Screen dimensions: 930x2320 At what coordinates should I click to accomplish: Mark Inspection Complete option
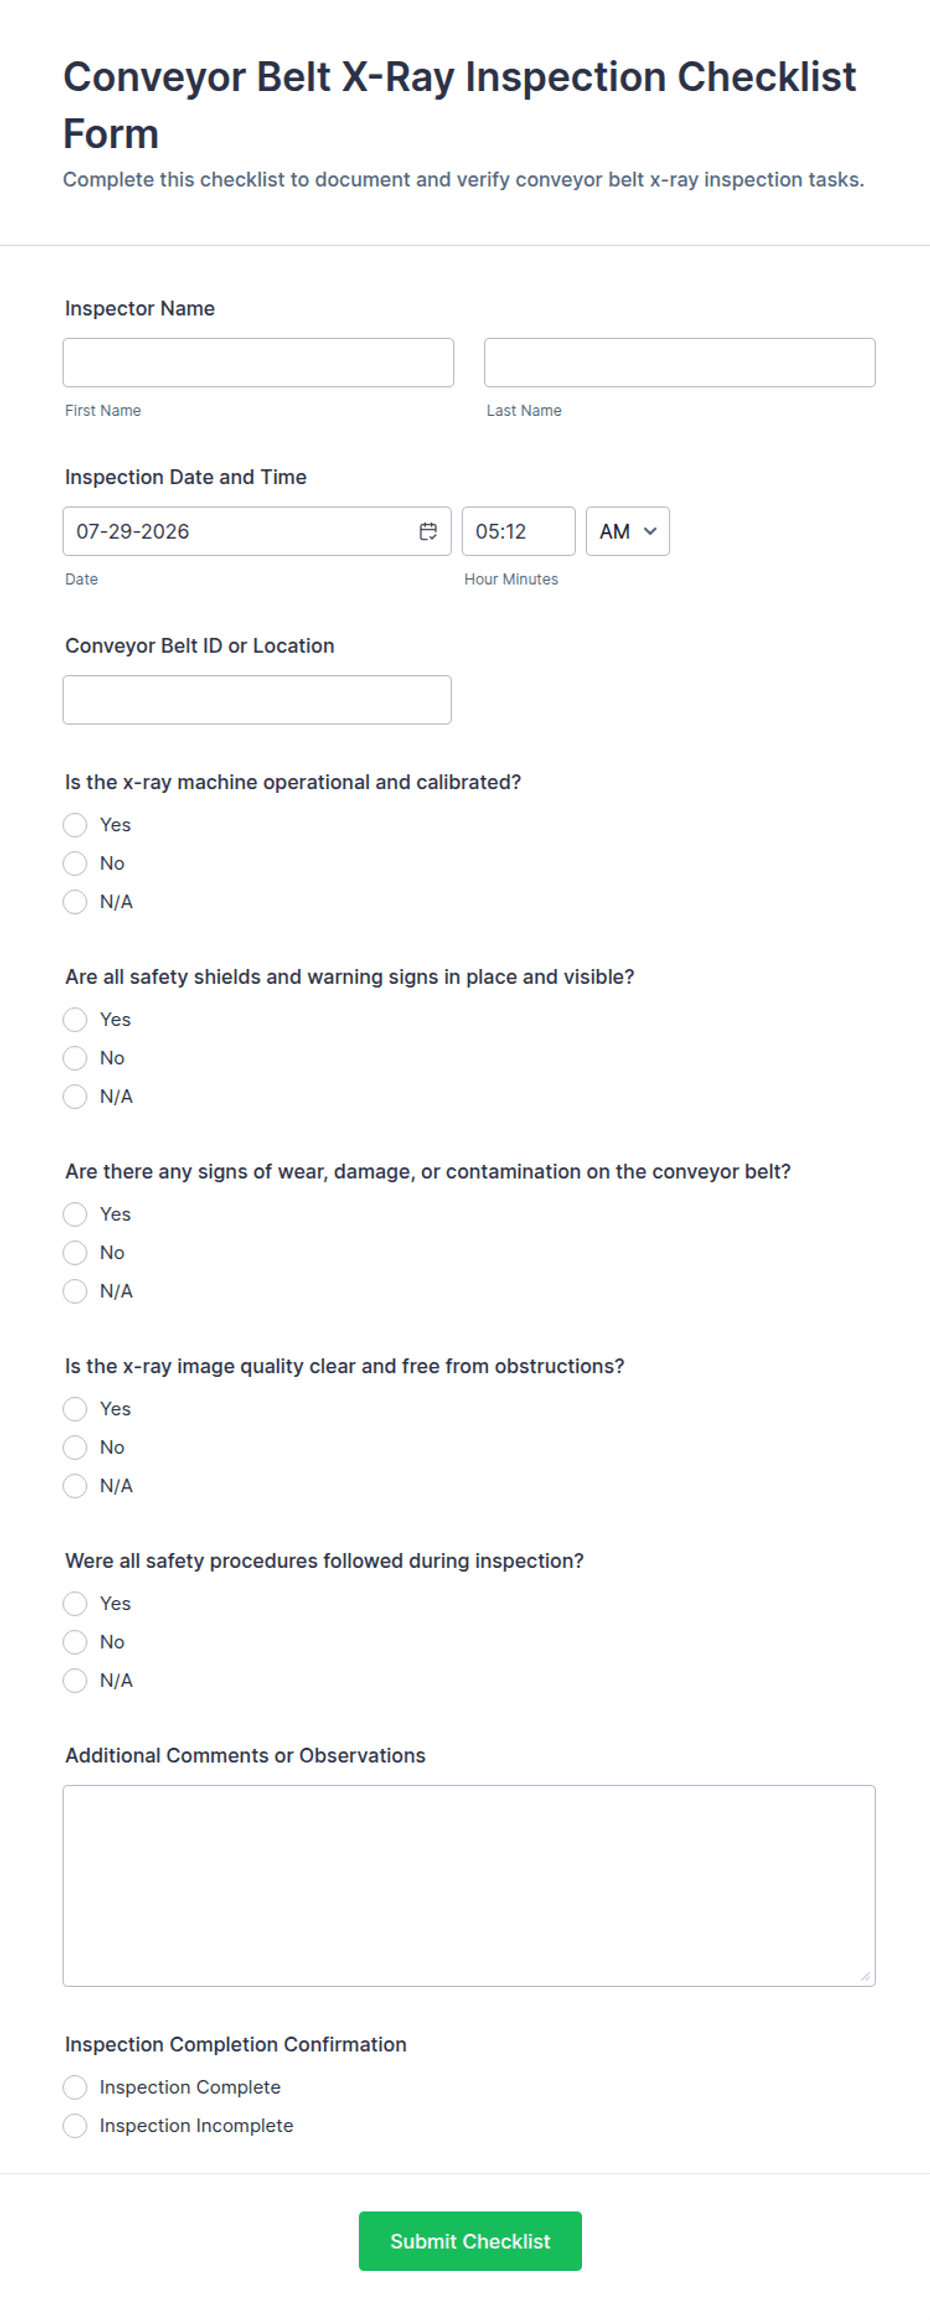click(x=75, y=2087)
